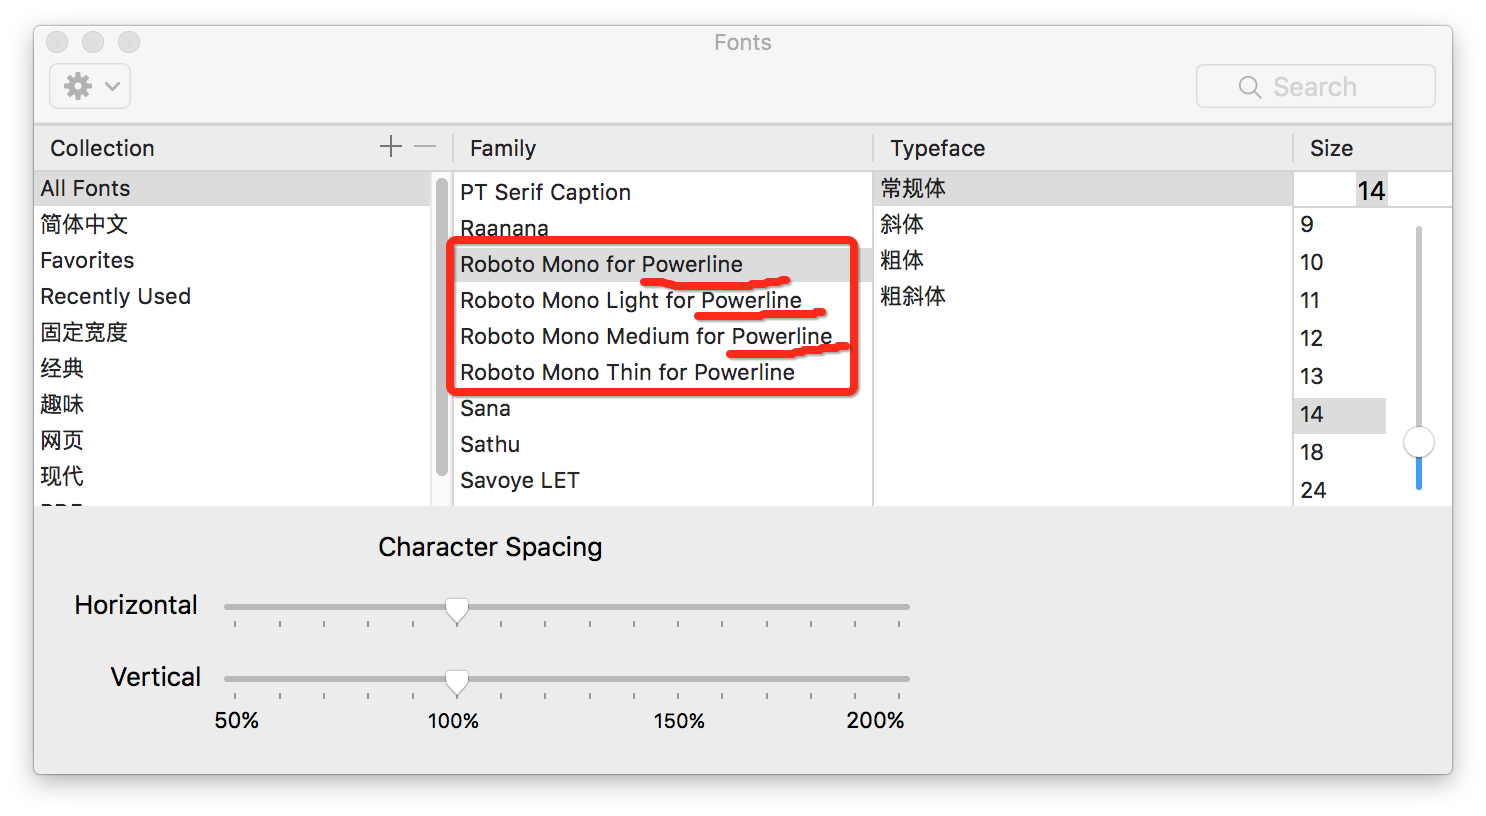
Task: Click the Family column header
Action: tap(662, 148)
